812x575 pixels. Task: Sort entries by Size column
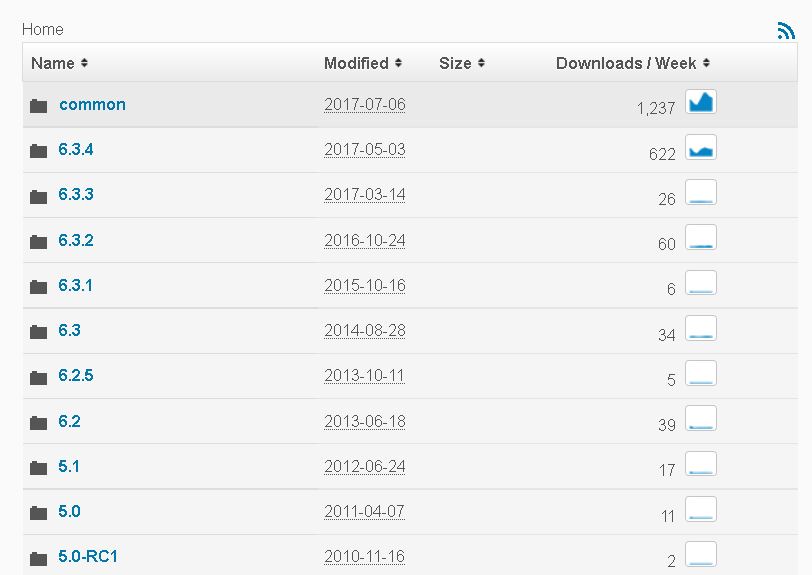pos(461,63)
